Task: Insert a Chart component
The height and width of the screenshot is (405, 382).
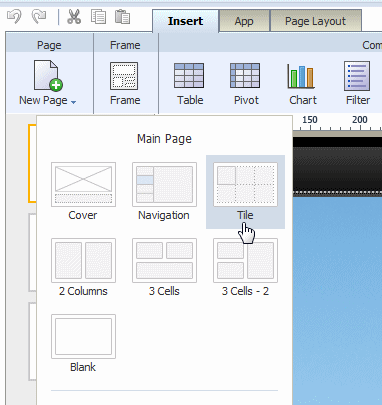Action: [302, 83]
